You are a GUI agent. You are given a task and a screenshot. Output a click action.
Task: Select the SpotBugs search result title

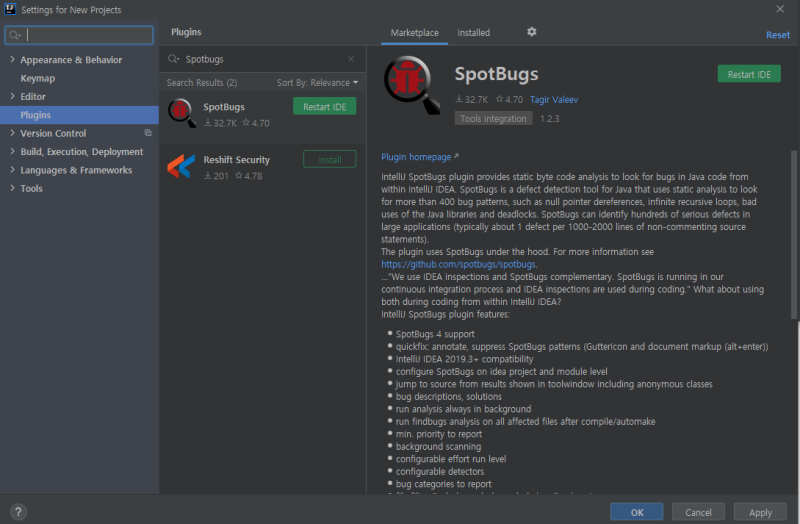[x=223, y=107]
